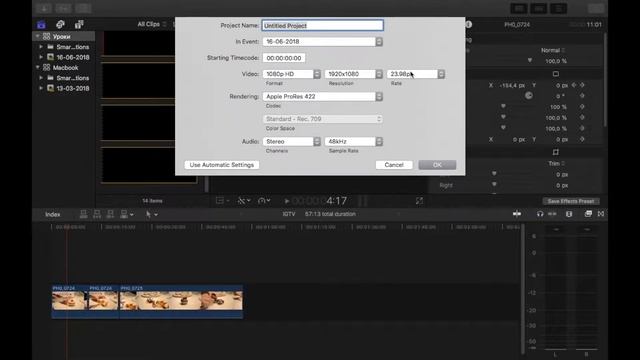This screenshot has height=360, width=640.
Task: Enter fullscreen viewer playback
Action: [x=419, y=201]
